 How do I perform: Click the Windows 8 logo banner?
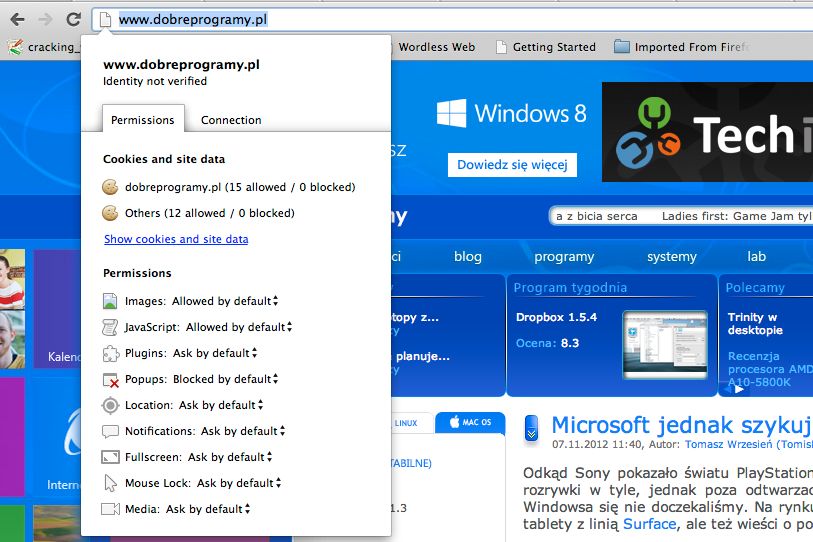pos(512,113)
